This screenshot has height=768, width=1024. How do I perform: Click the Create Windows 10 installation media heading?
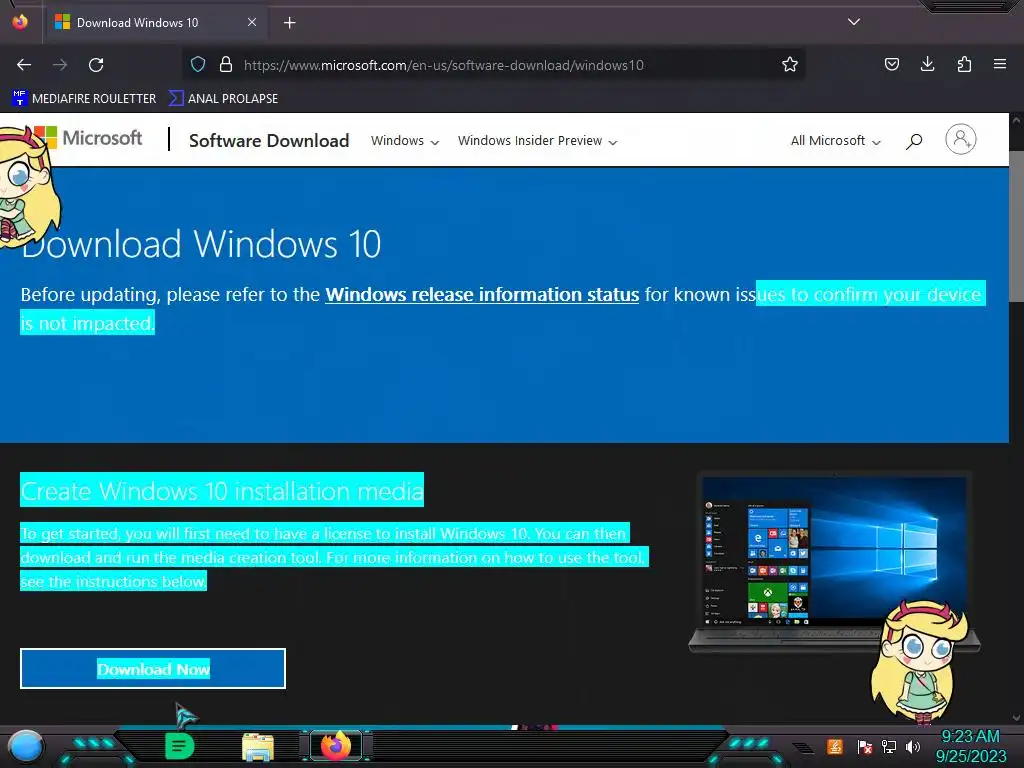pyautogui.click(x=222, y=490)
